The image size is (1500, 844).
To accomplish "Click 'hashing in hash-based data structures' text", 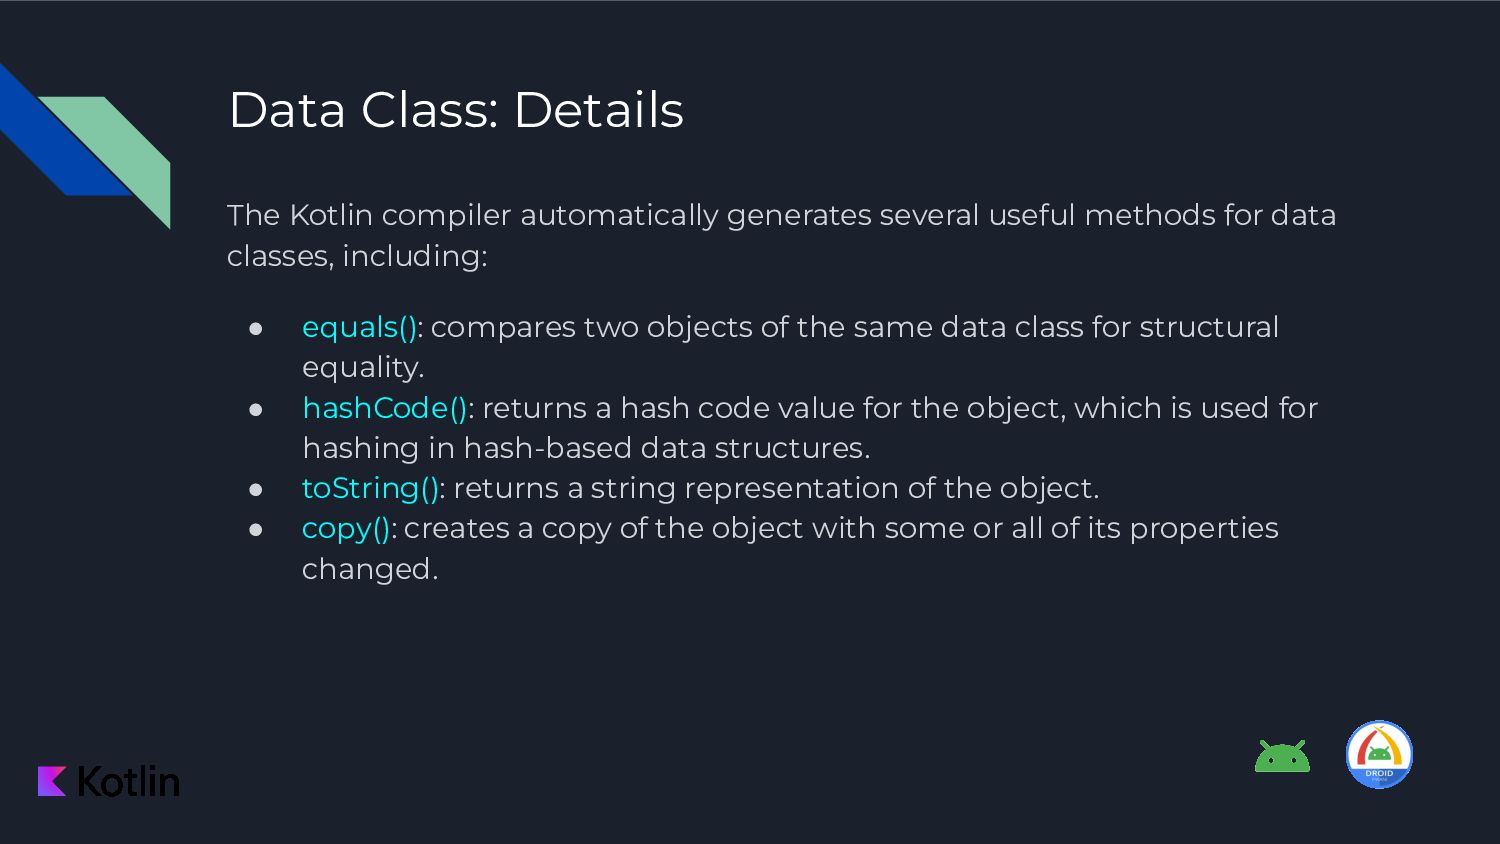I will coord(586,448).
